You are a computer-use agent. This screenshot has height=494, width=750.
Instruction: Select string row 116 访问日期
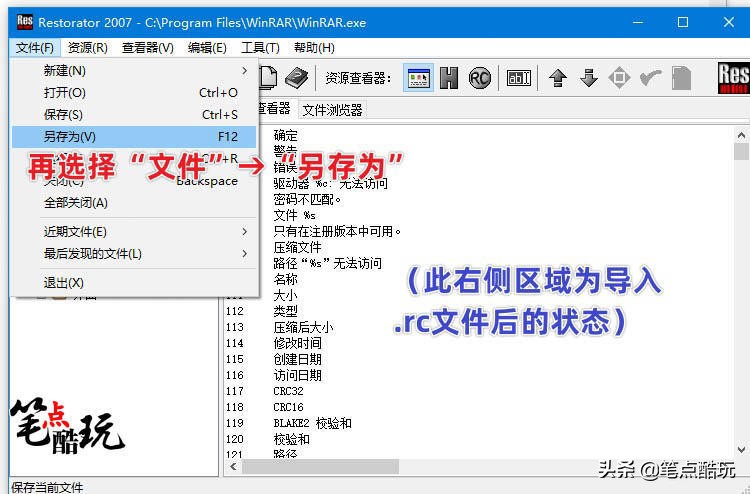pyautogui.click(x=274, y=375)
